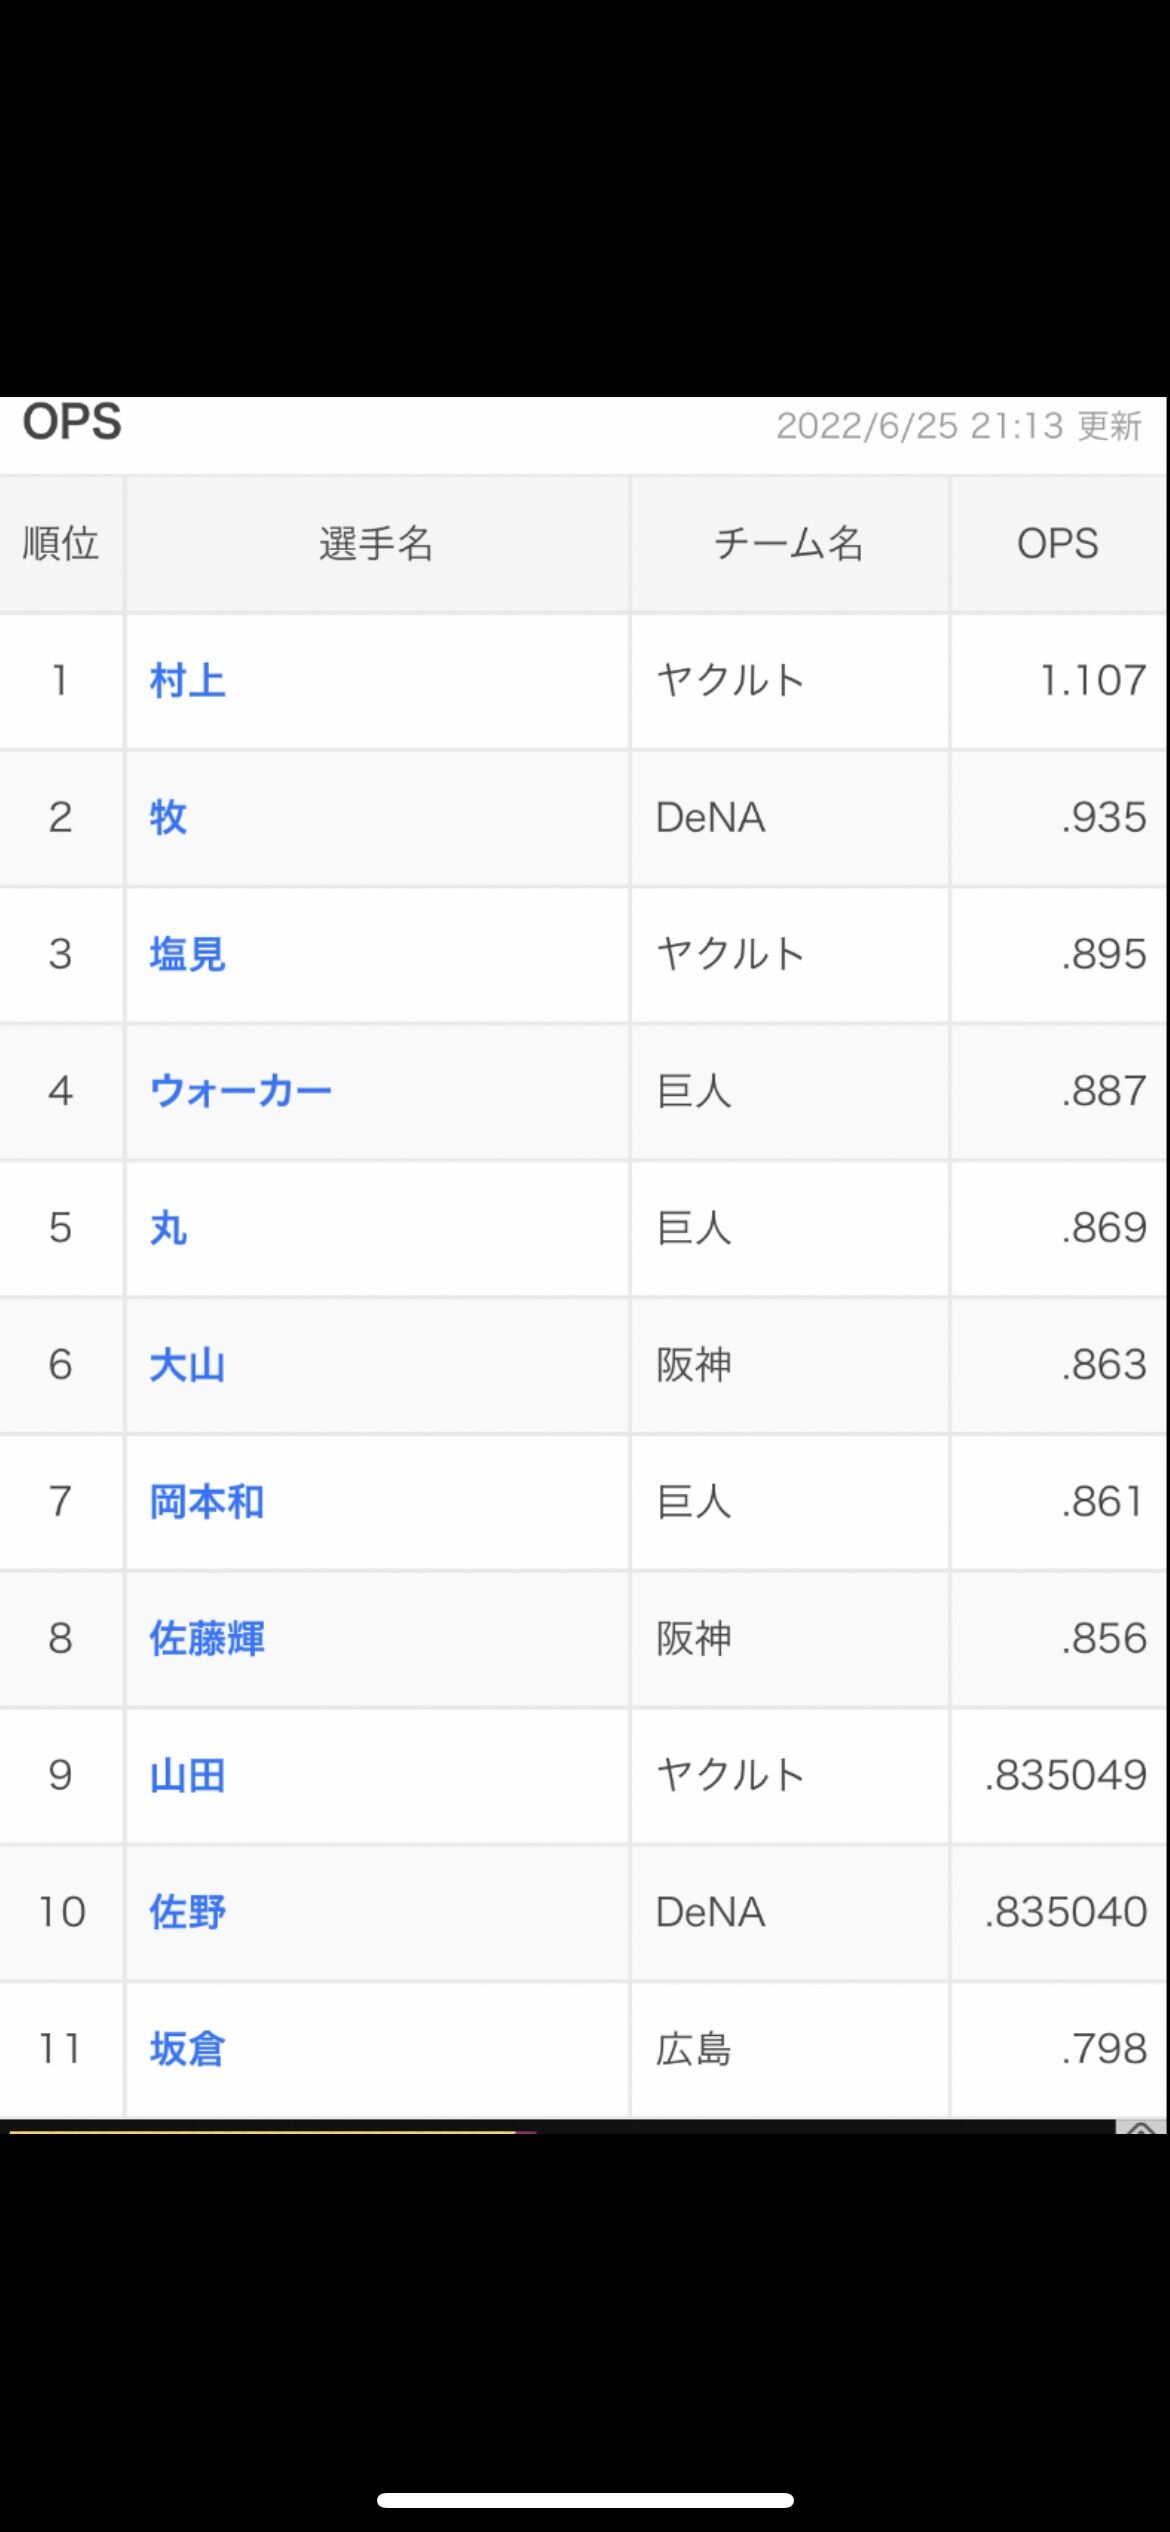Screen dimensions: 1170x2532
Task: Open player link 佐藤輝
Action: coord(206,1639)
